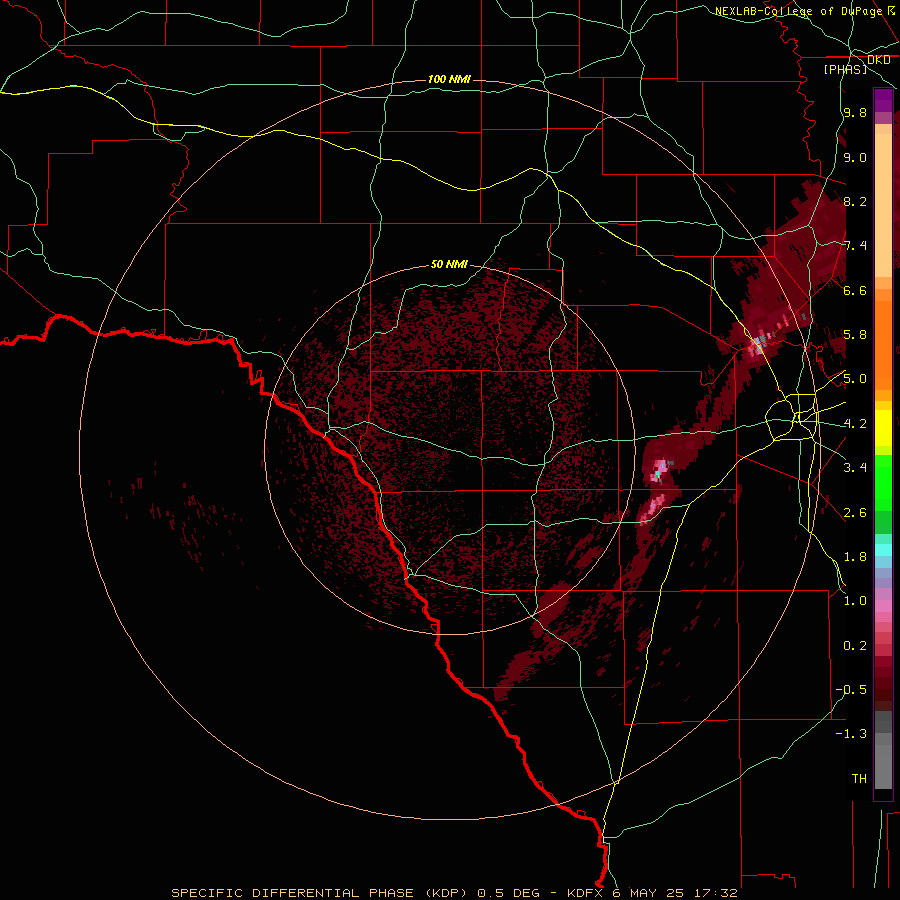Pick the bright green band on the color scale
This screenshot has height=900, width=900.
[883, 482]
